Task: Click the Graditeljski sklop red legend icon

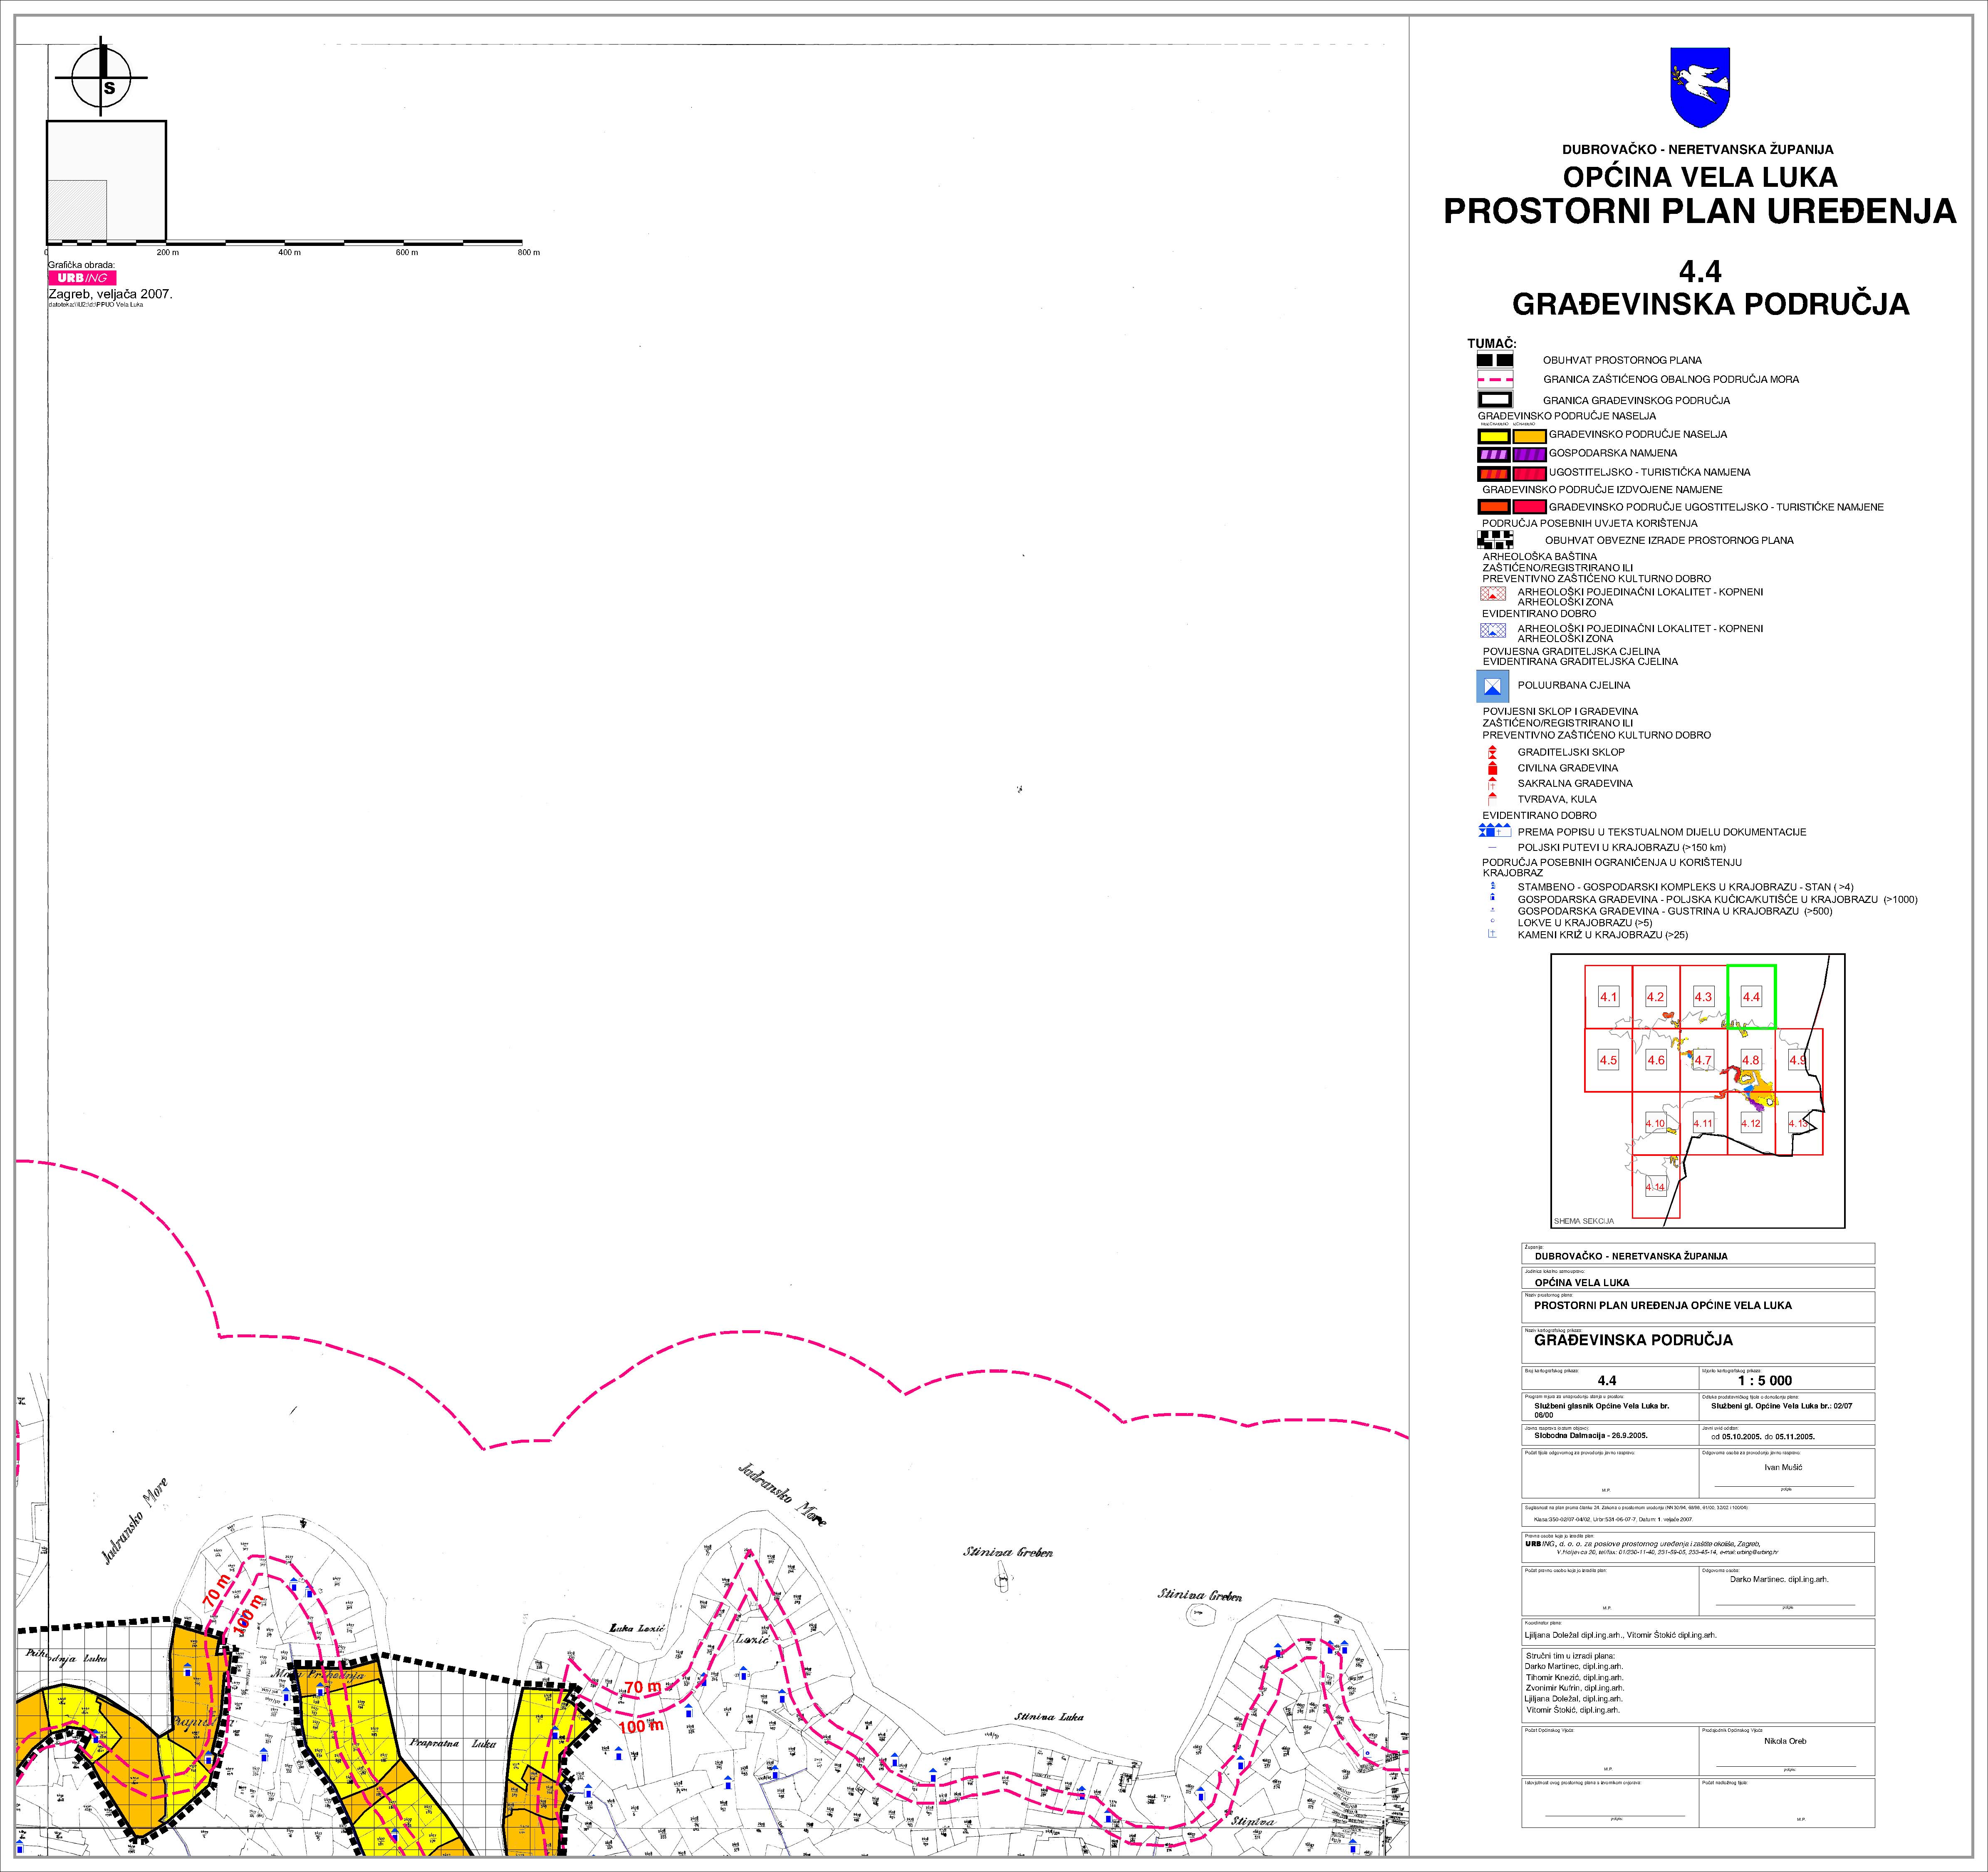Action: pos(1492,752)
